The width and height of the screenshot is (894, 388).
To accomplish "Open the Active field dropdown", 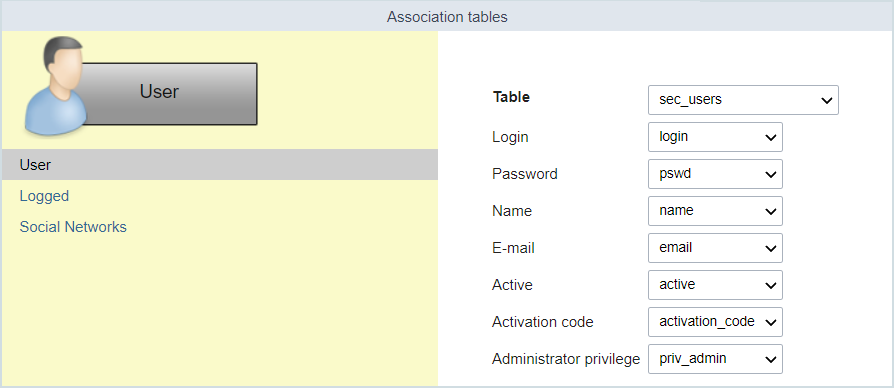I will [x=715, y=285].
